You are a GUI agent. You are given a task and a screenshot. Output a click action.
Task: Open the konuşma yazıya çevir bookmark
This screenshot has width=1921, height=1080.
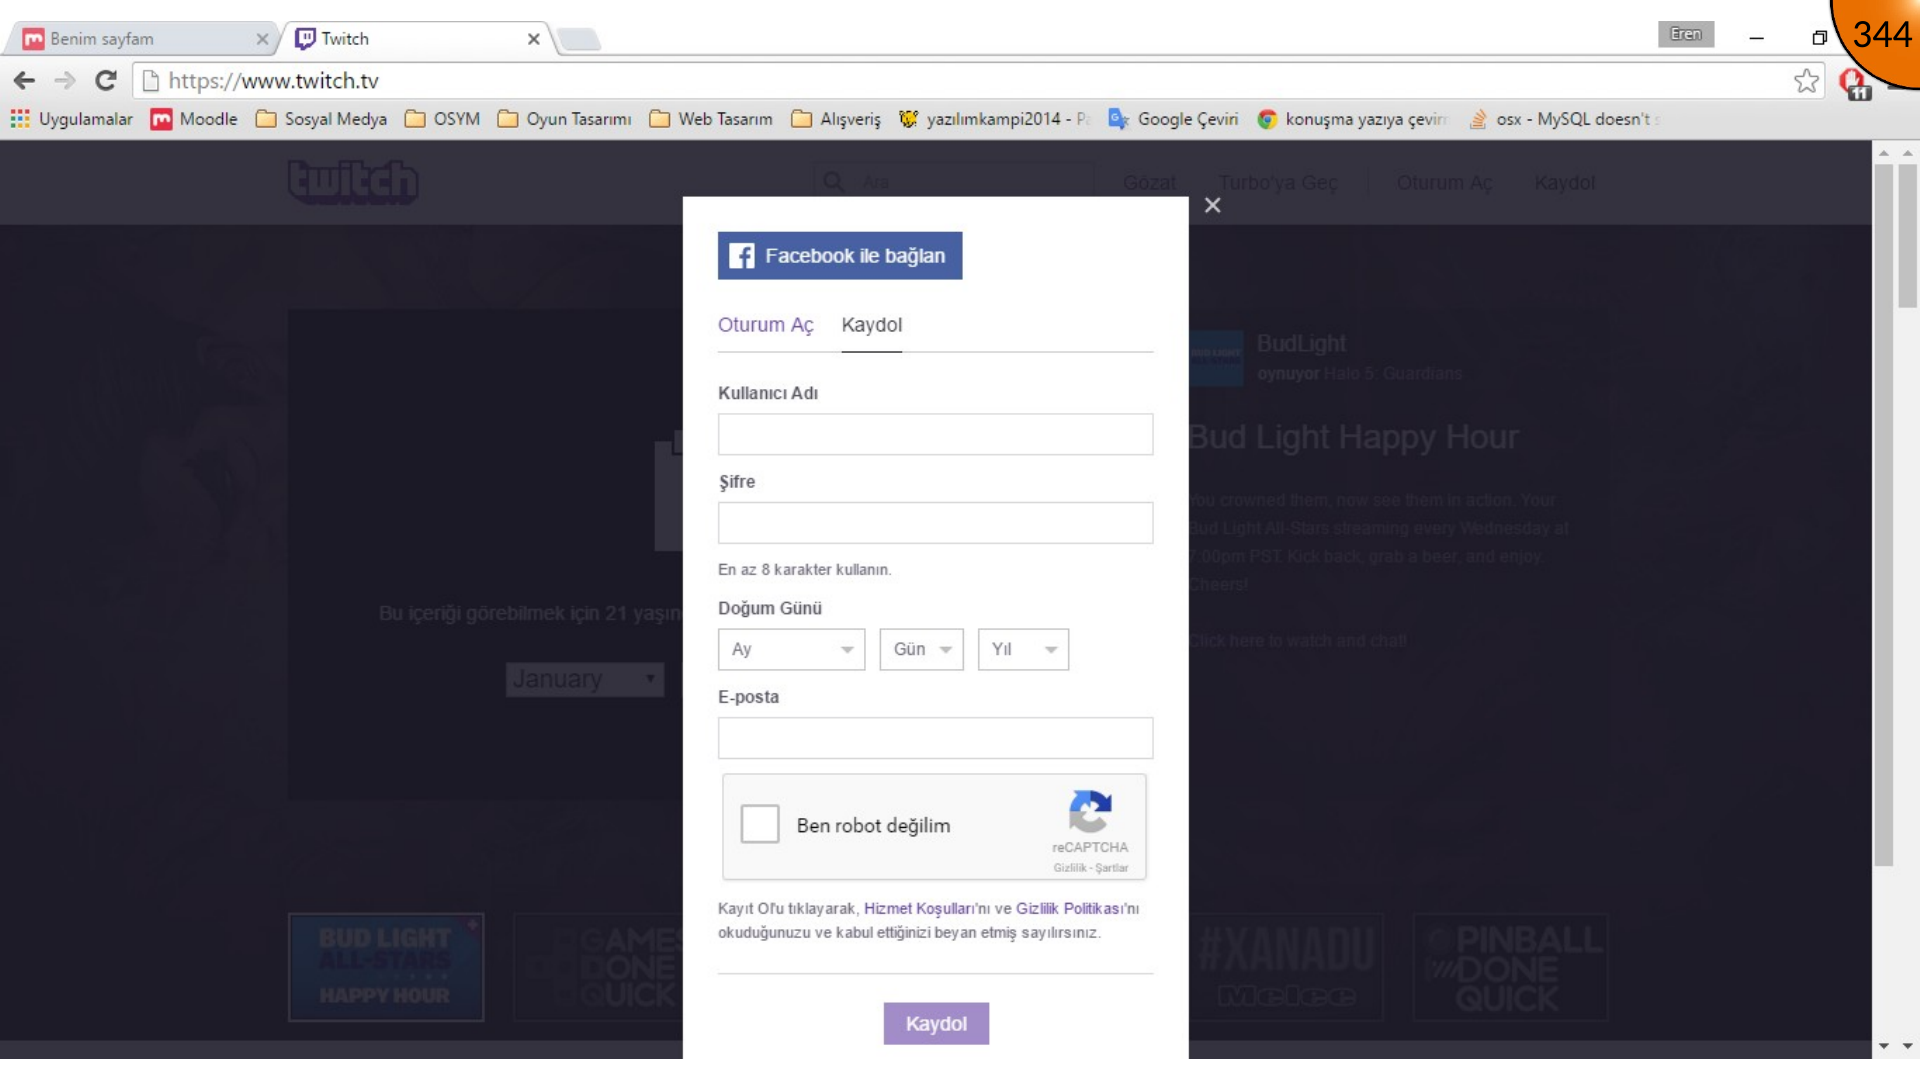coord(1352,119)
